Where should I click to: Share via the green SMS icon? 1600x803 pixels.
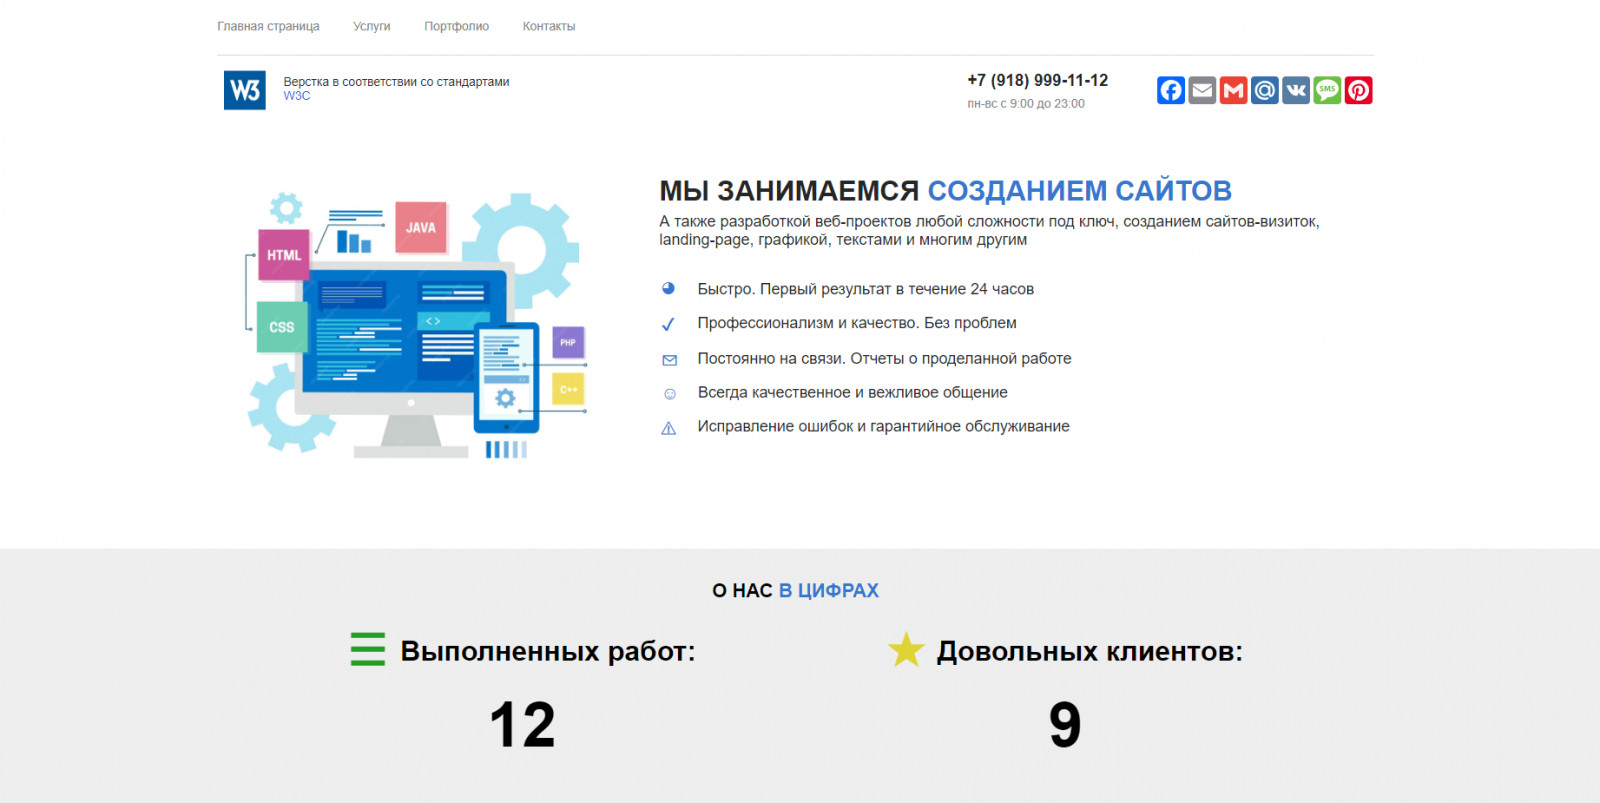tap(1327, 90)
